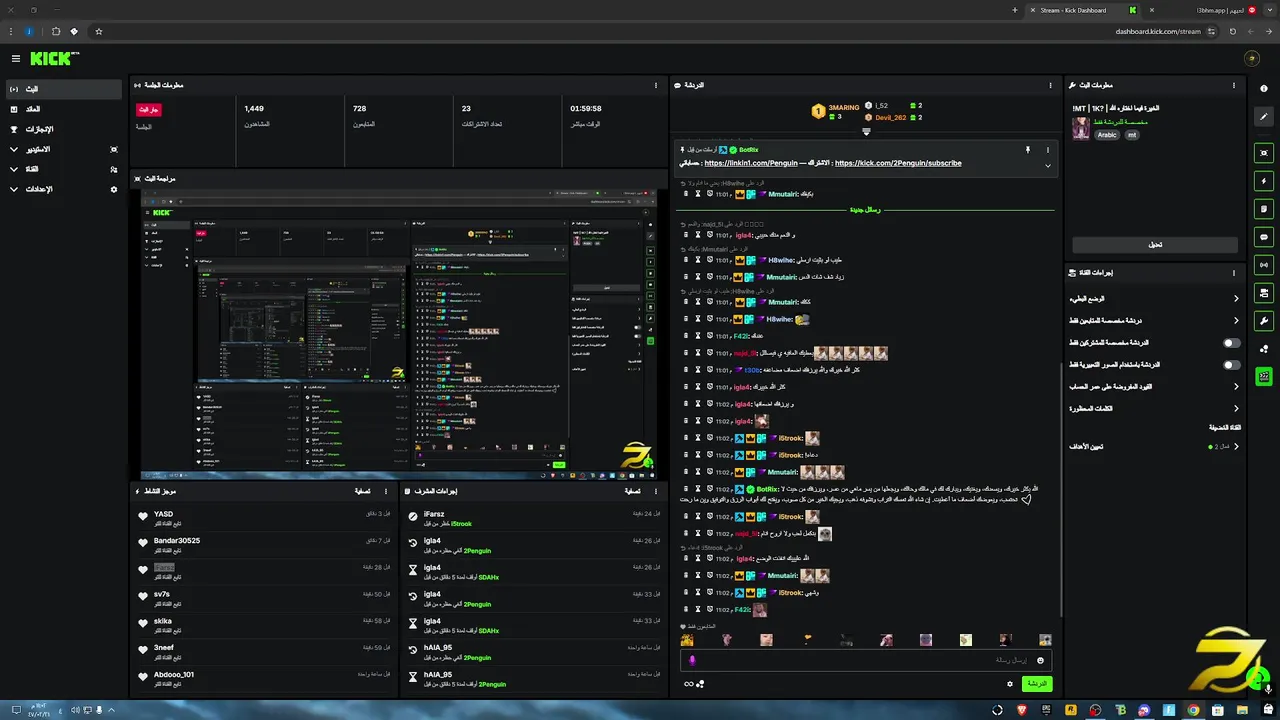Expand the pinned message chevron
The image size is (1280, 720).
click(x=1048, y=165)
